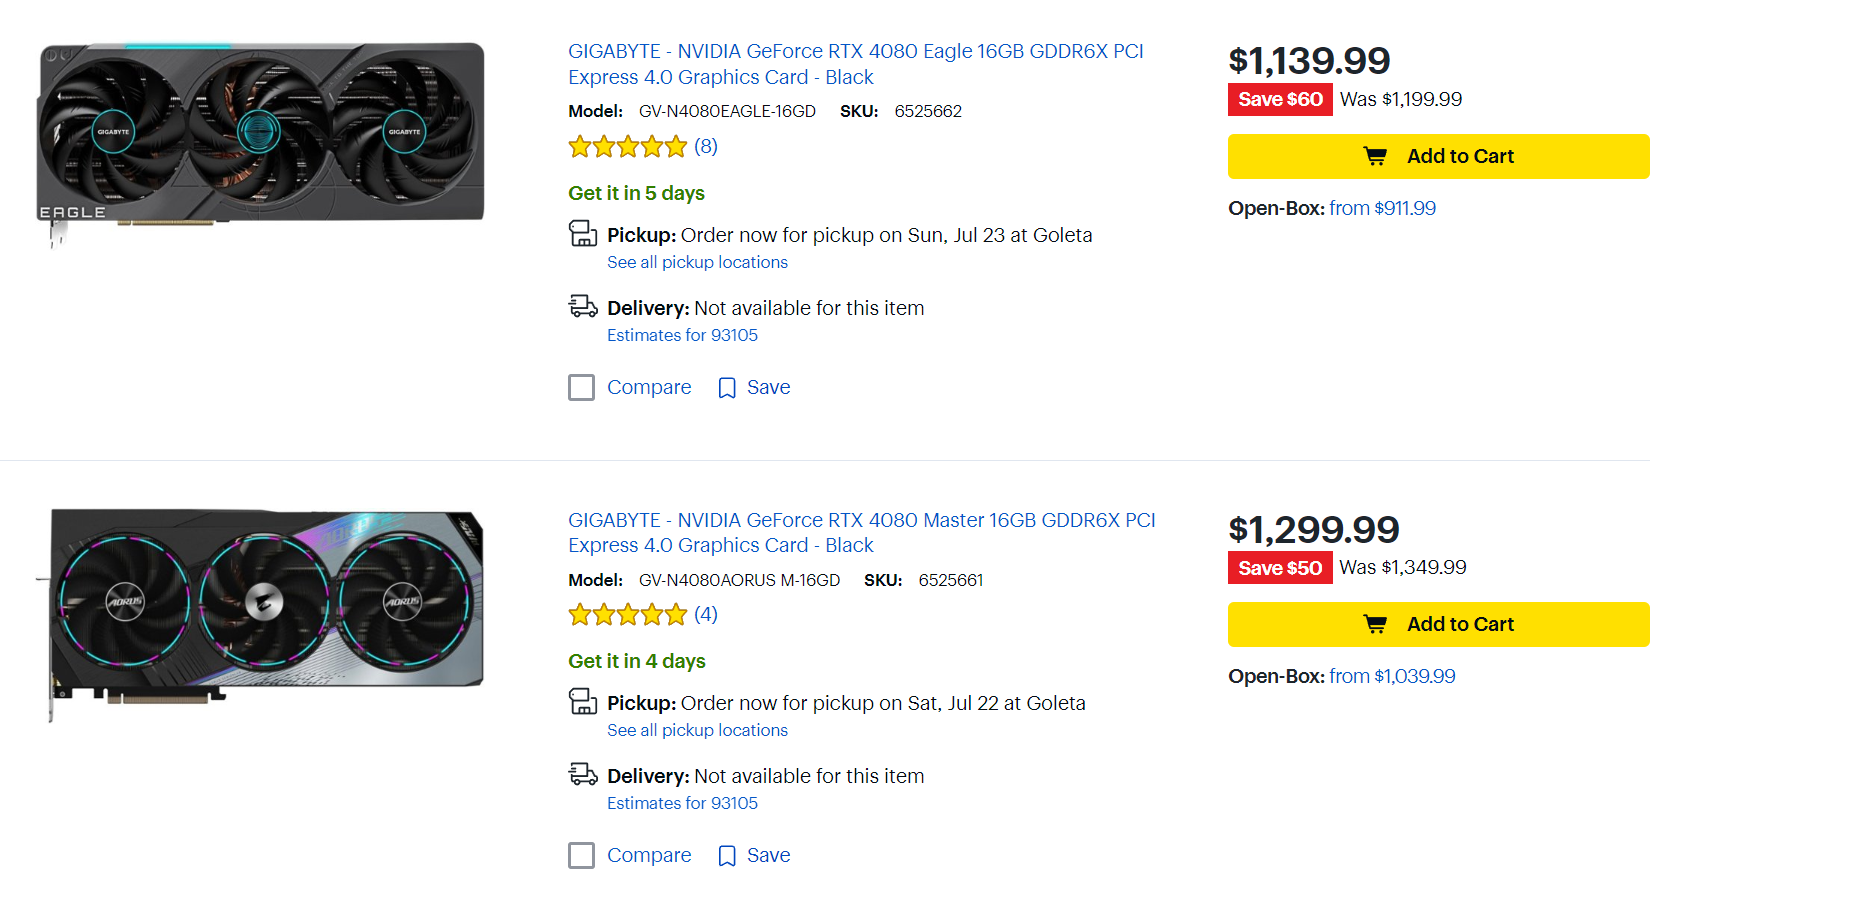View Open-Box offer from $911.99

tap(1382, 208)
